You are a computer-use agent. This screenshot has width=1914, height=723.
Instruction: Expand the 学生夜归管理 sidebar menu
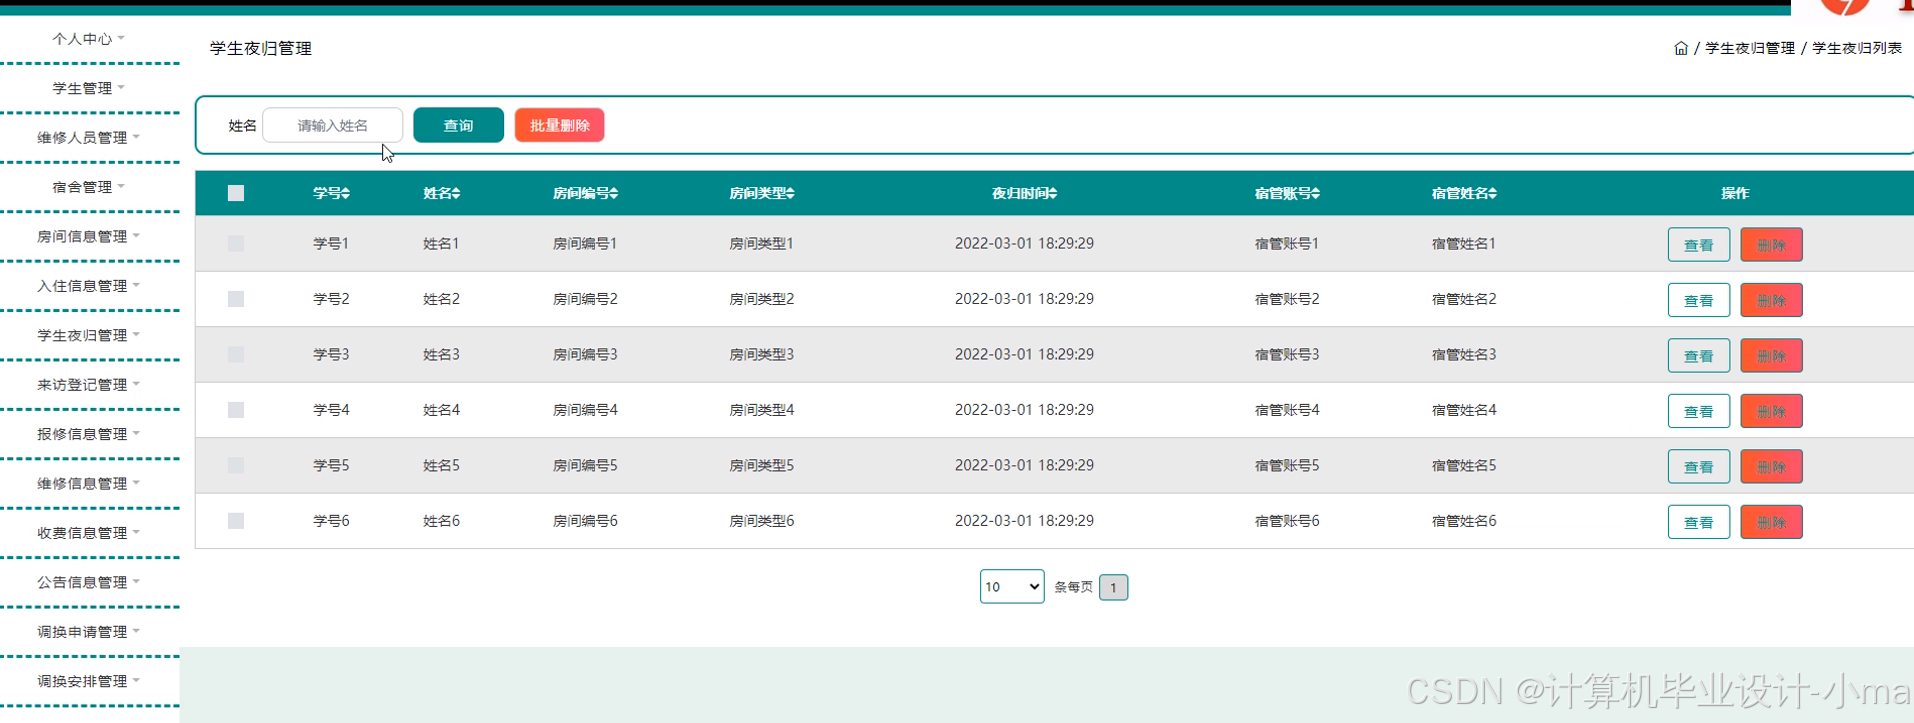point(89,335)
